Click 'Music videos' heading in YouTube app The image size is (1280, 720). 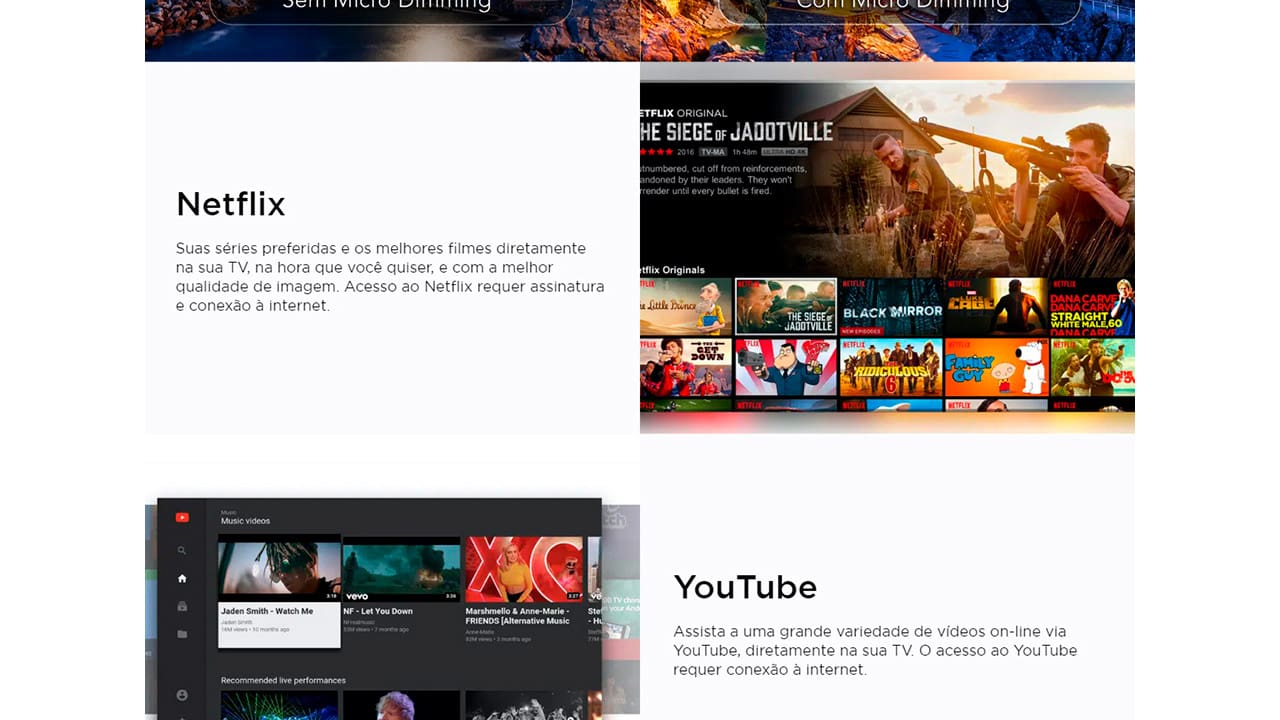pyautogui.click(x=245, y=521)
